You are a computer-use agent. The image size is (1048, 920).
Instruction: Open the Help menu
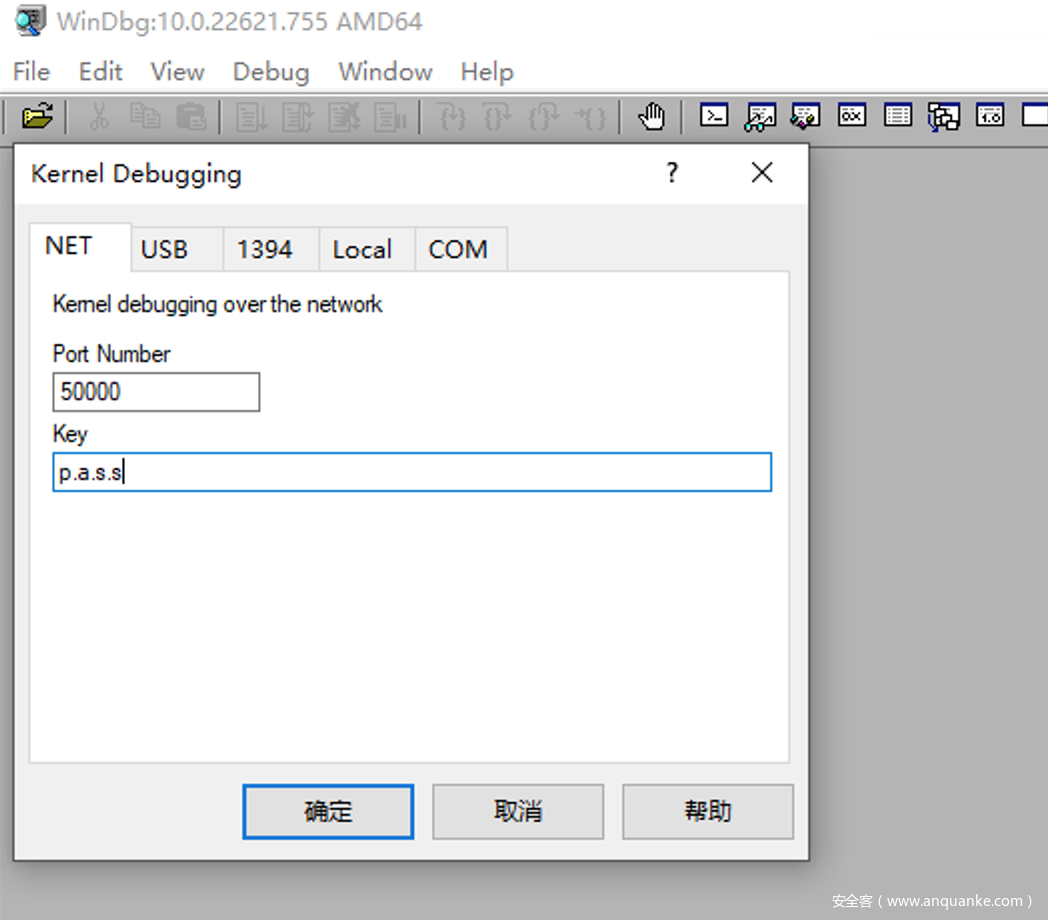coord(487,72)
